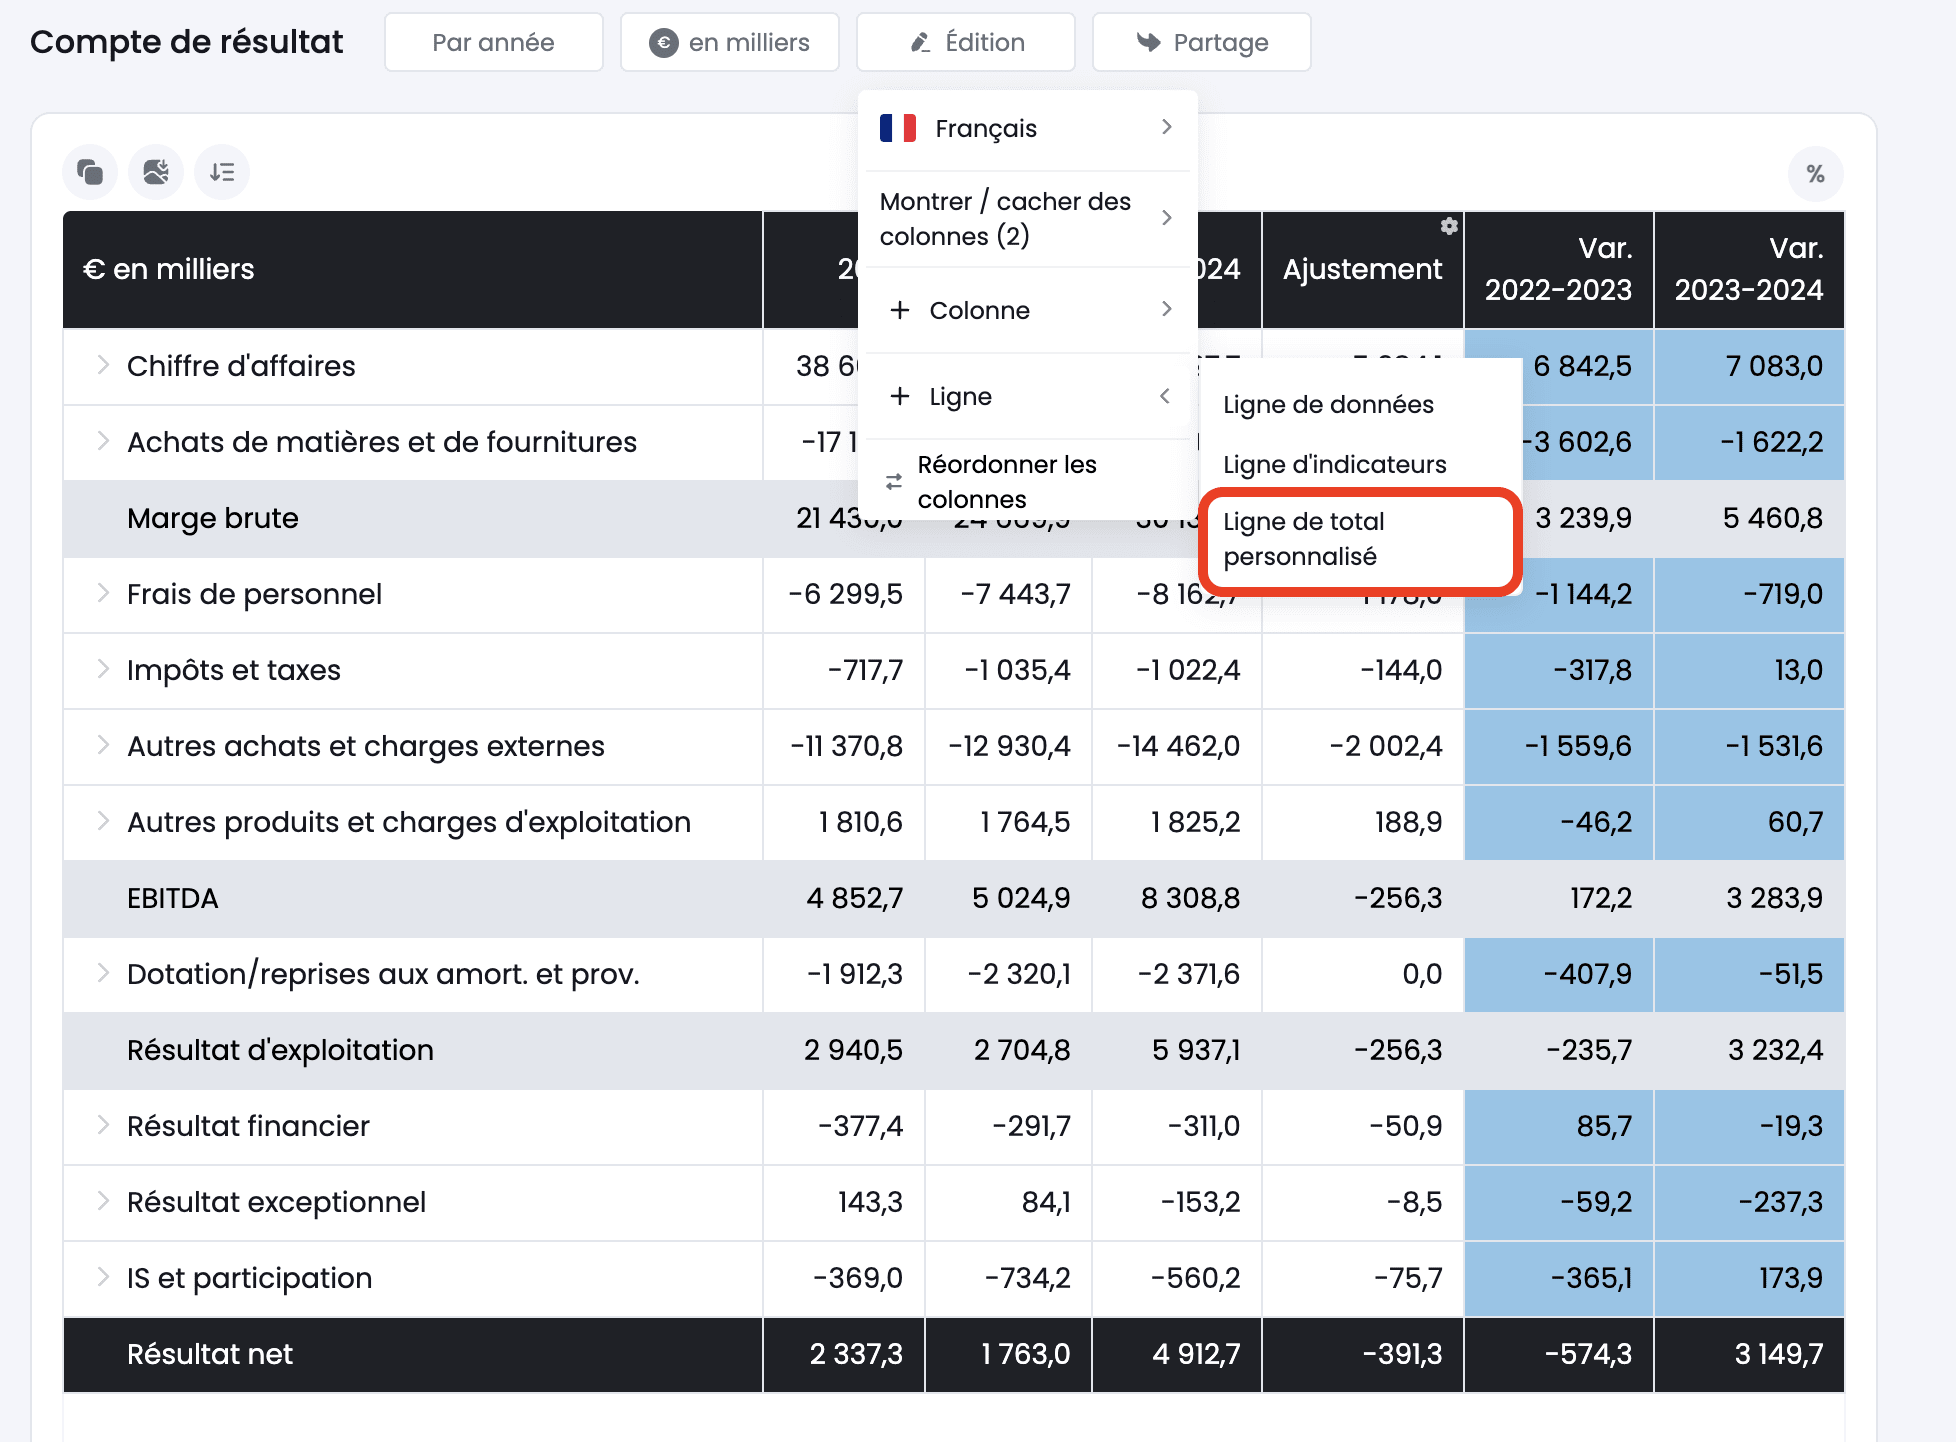
Task: Click the Résultat net row label
Action: pos(210,1354)
